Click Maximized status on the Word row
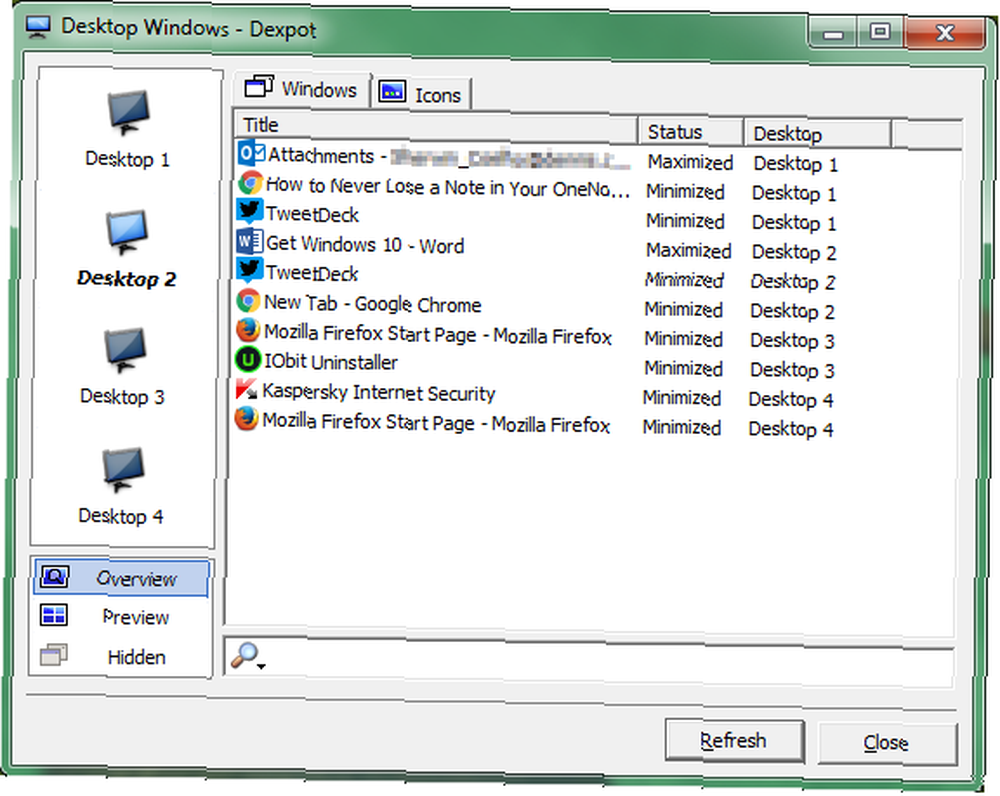This screenshot has width=1000, height=796. 689,251
